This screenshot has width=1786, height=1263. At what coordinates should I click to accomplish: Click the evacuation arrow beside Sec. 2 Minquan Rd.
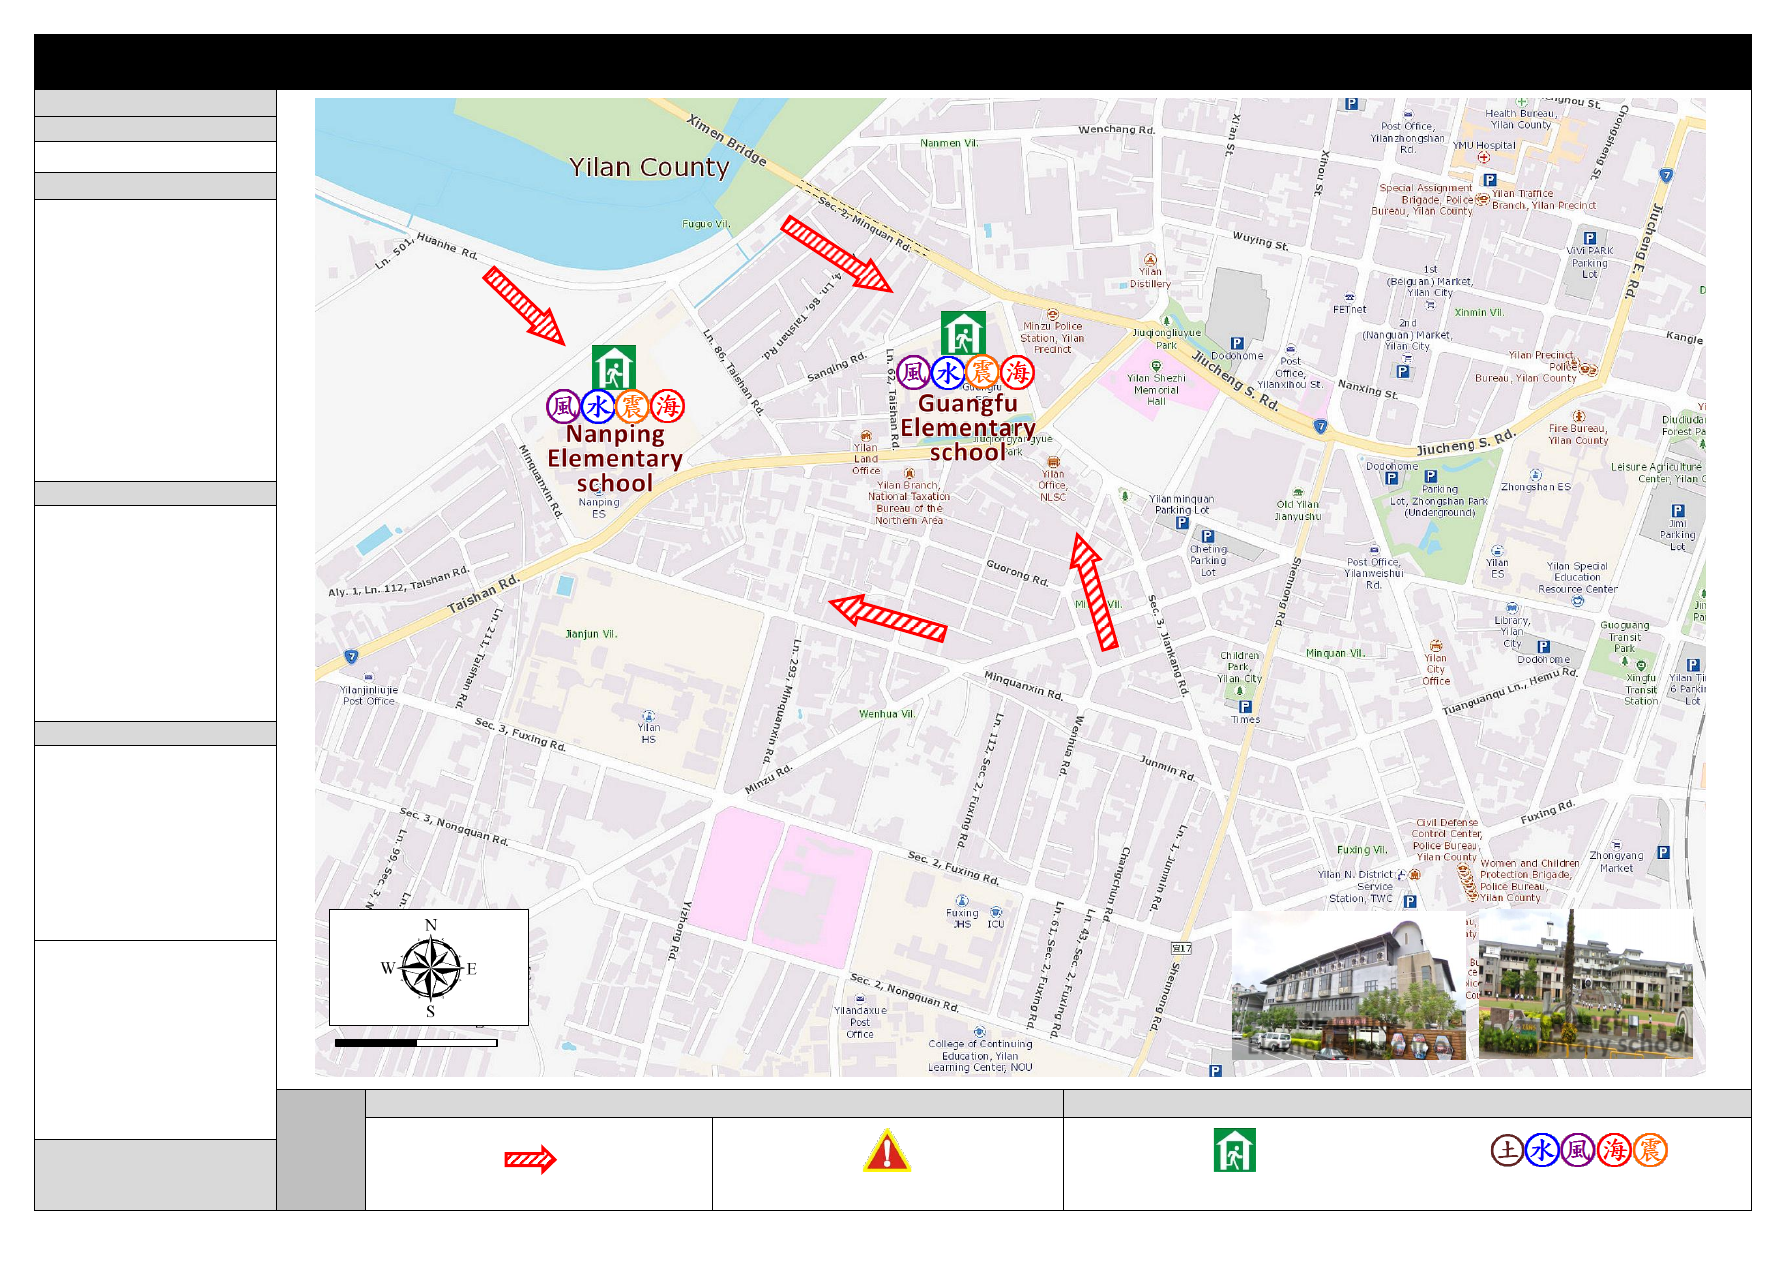(837, 255)
